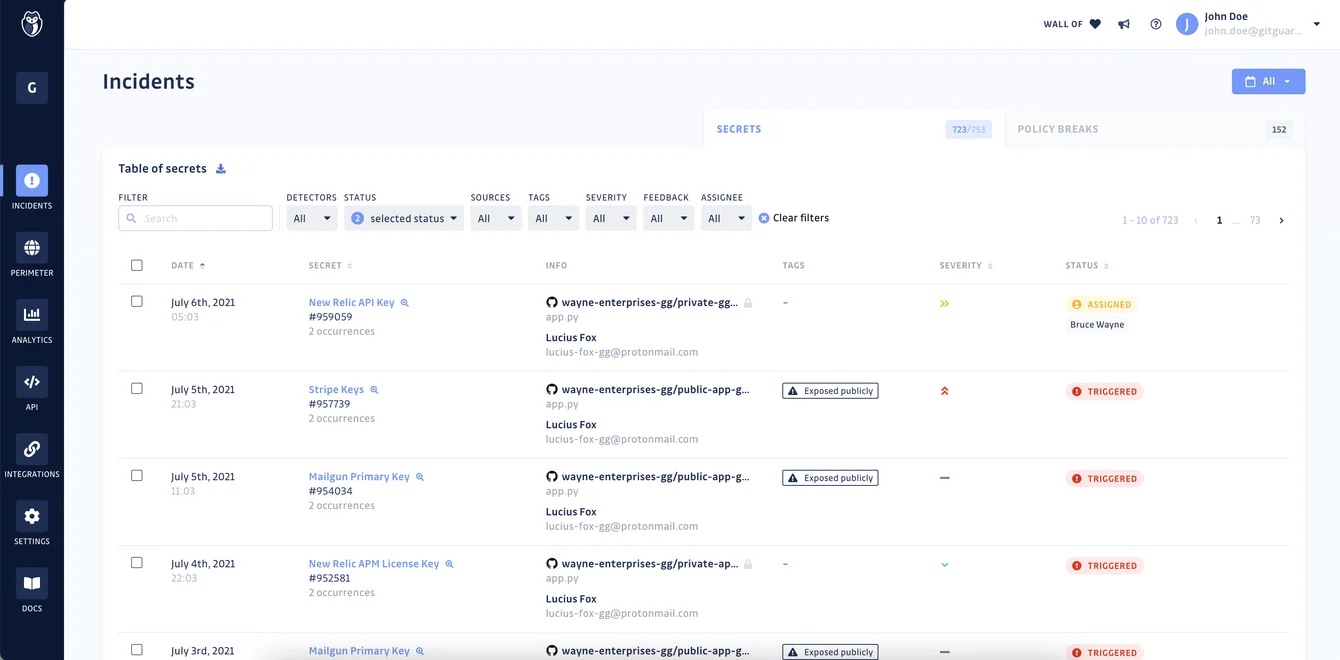Screen dimensions: 1340x660
Task: Open Mailgun Primary Key #954034 link
Action: [359, 477]
